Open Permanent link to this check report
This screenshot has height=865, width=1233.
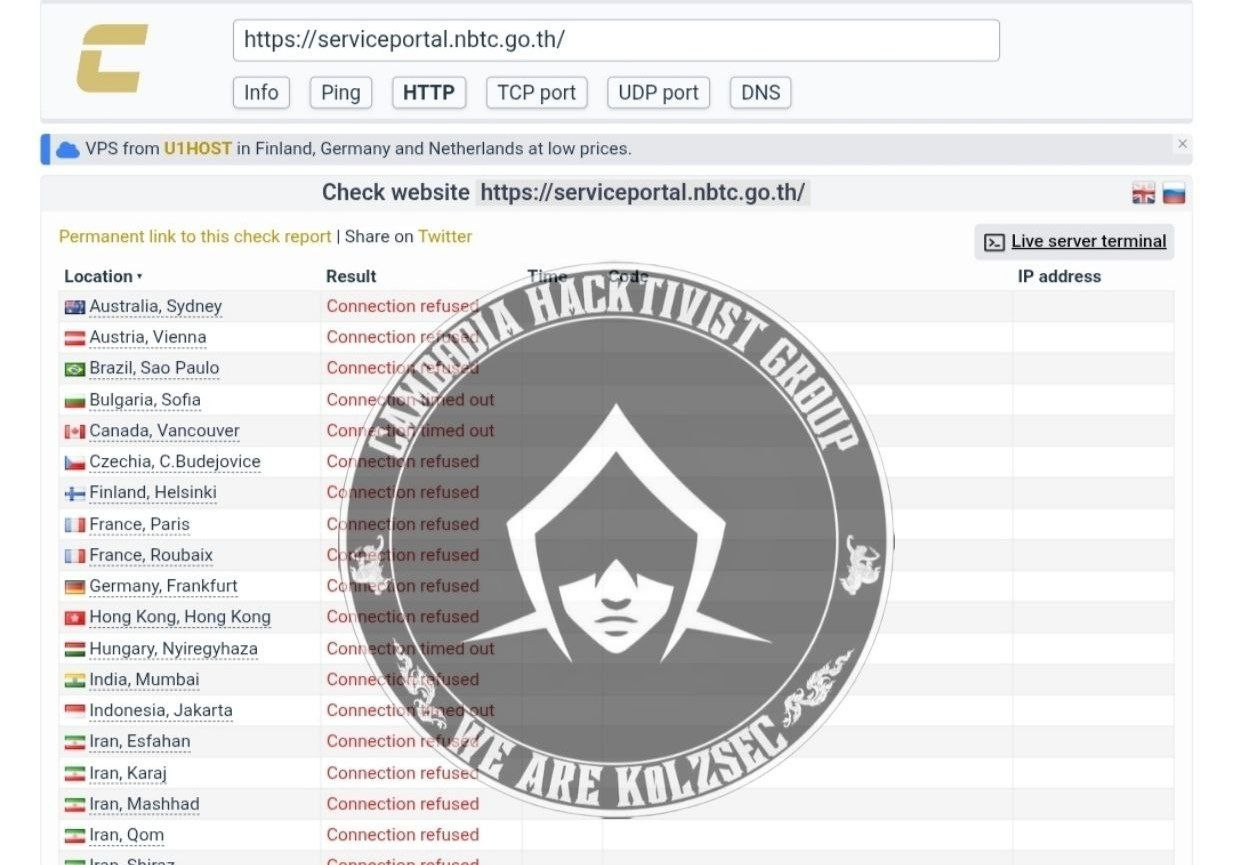[195, 237]
